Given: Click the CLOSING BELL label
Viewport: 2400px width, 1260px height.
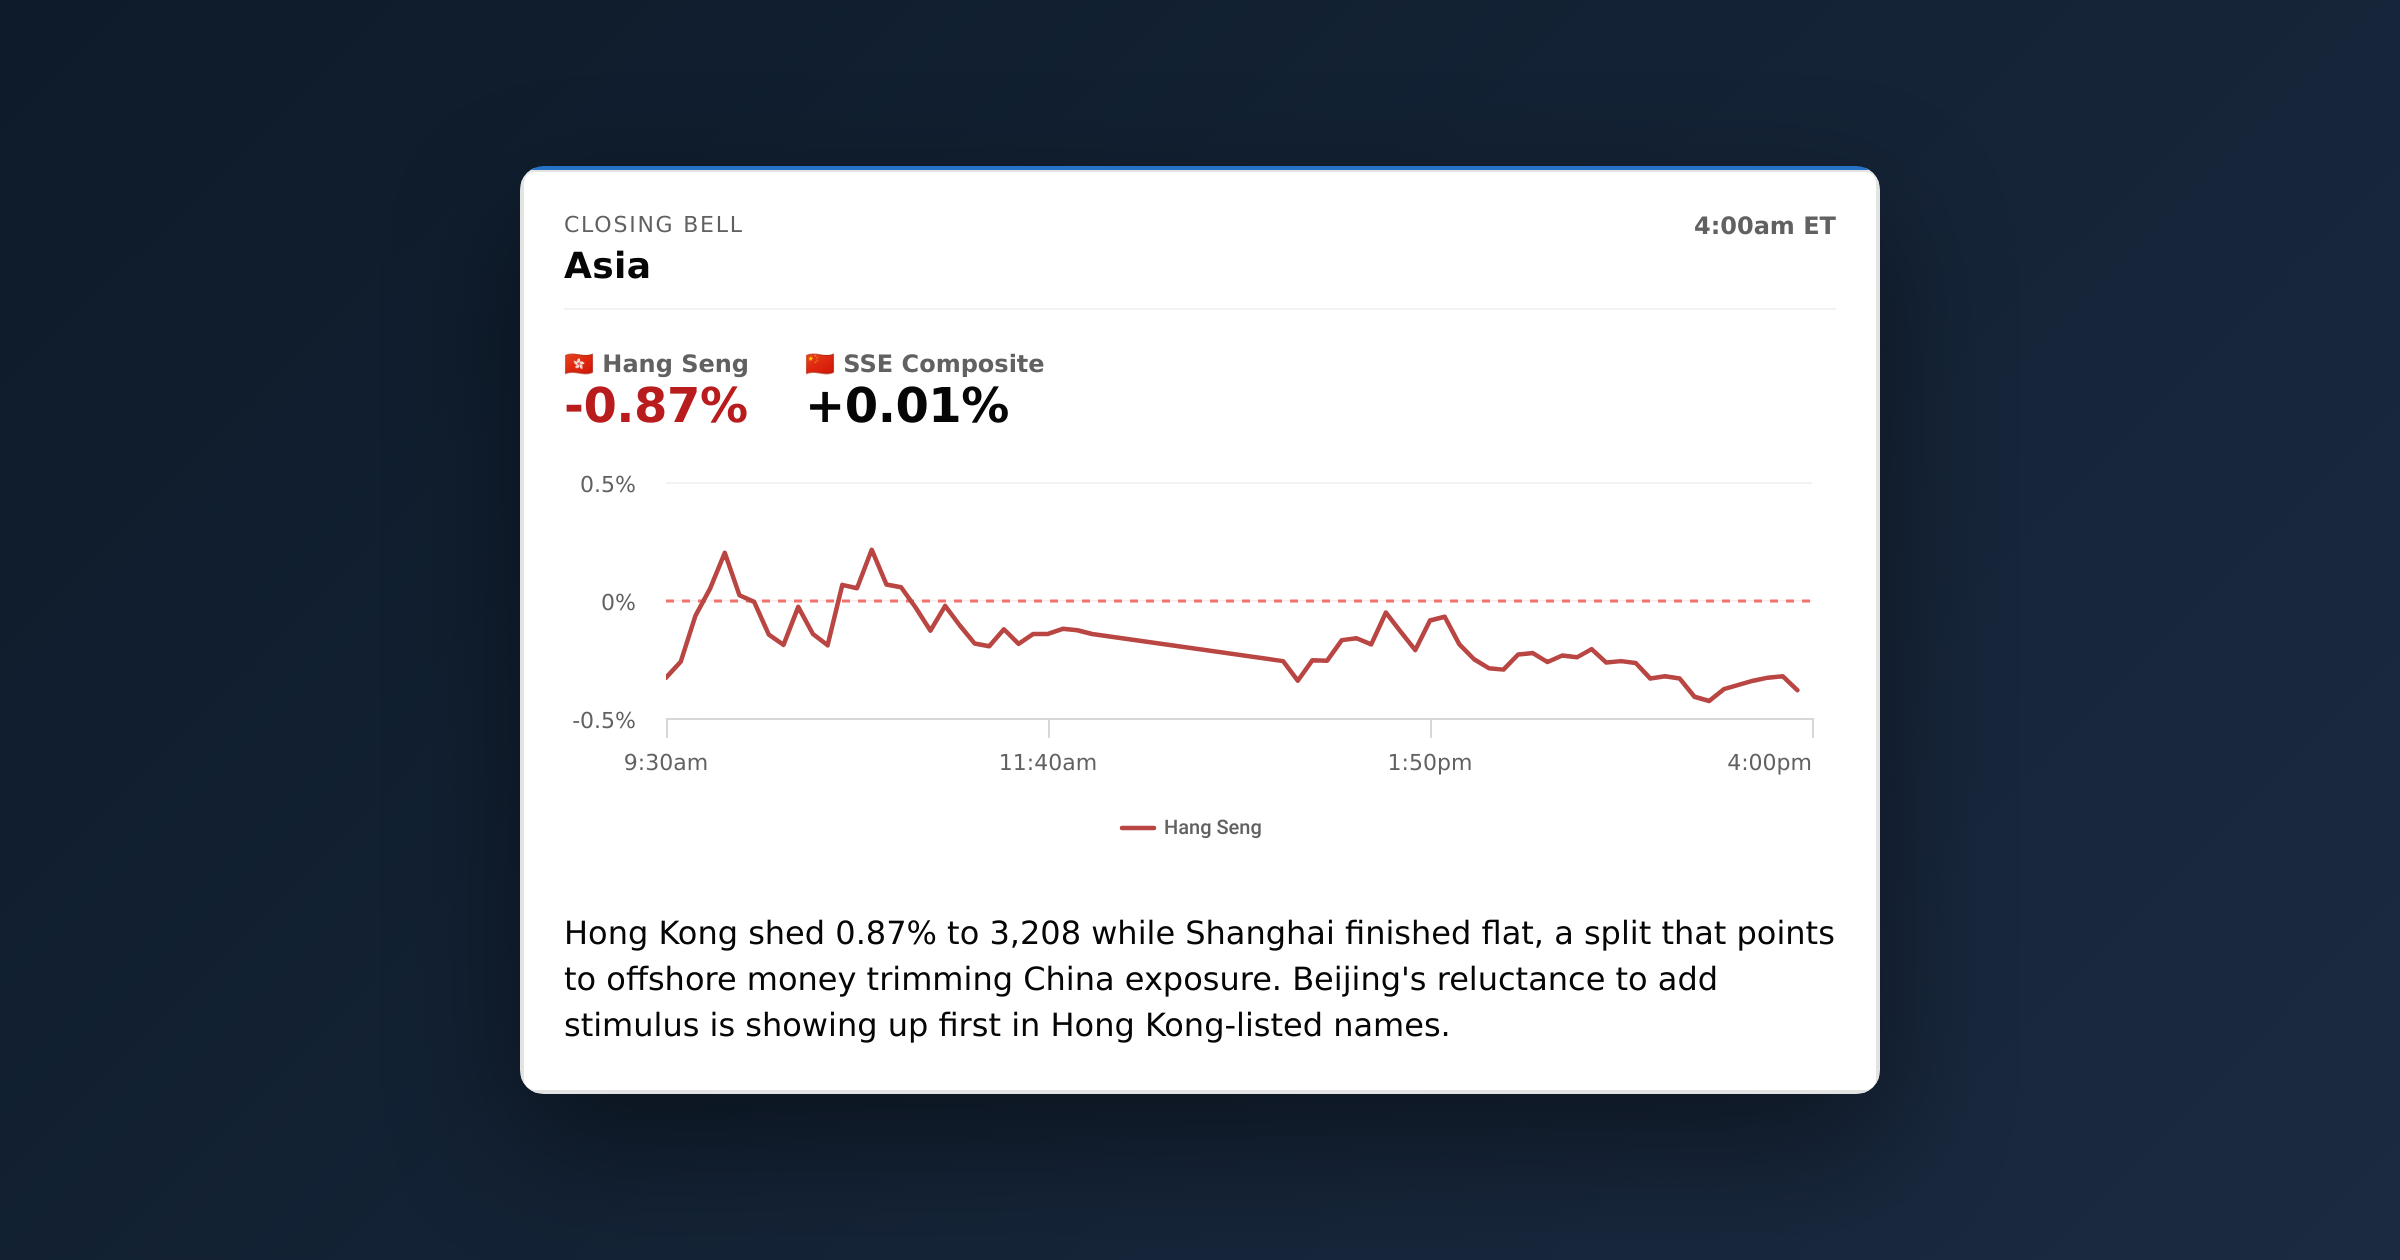Looking at the screenshot, I should coord(653,225).
